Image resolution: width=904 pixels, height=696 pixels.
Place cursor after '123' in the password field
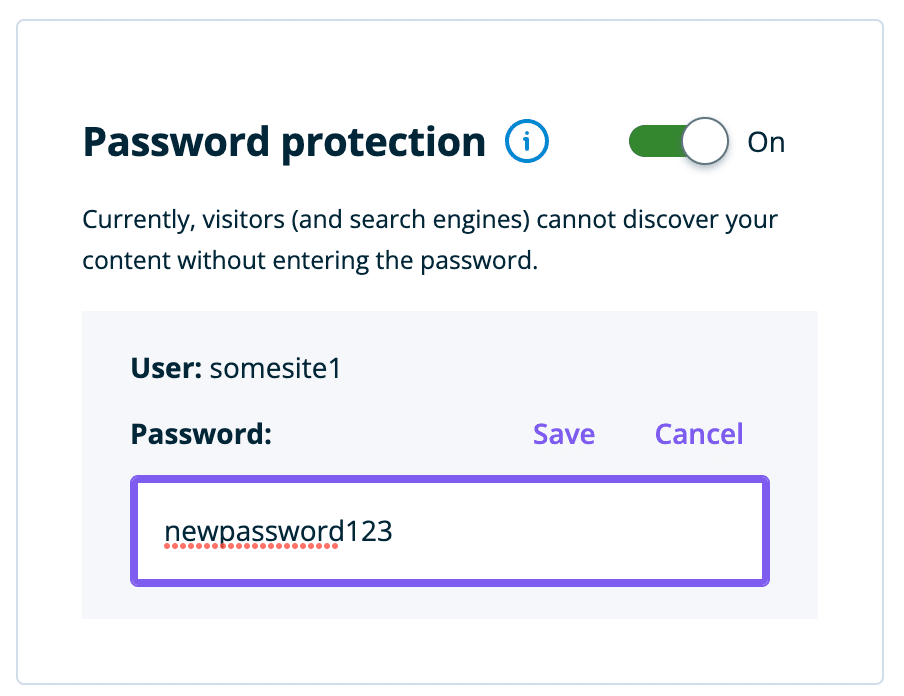pos(394,532)
